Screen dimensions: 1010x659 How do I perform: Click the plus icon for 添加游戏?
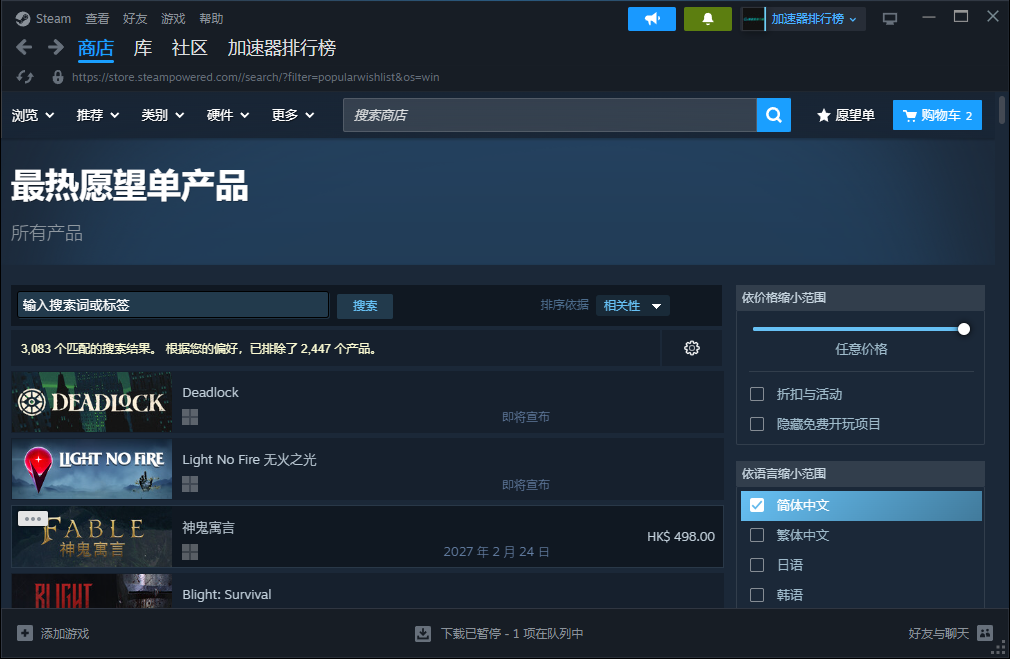coord(24,633)
